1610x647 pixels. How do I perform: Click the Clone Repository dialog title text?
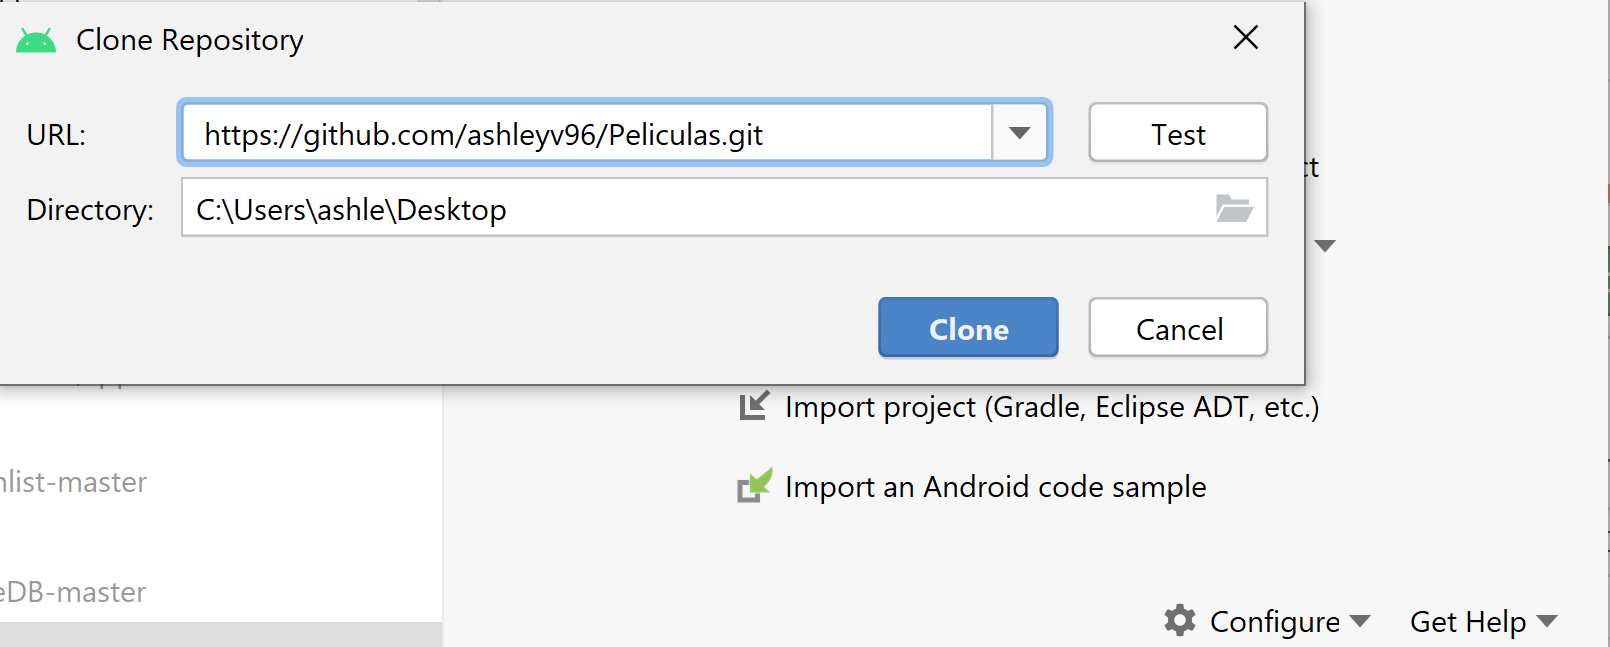click(189, 40)
